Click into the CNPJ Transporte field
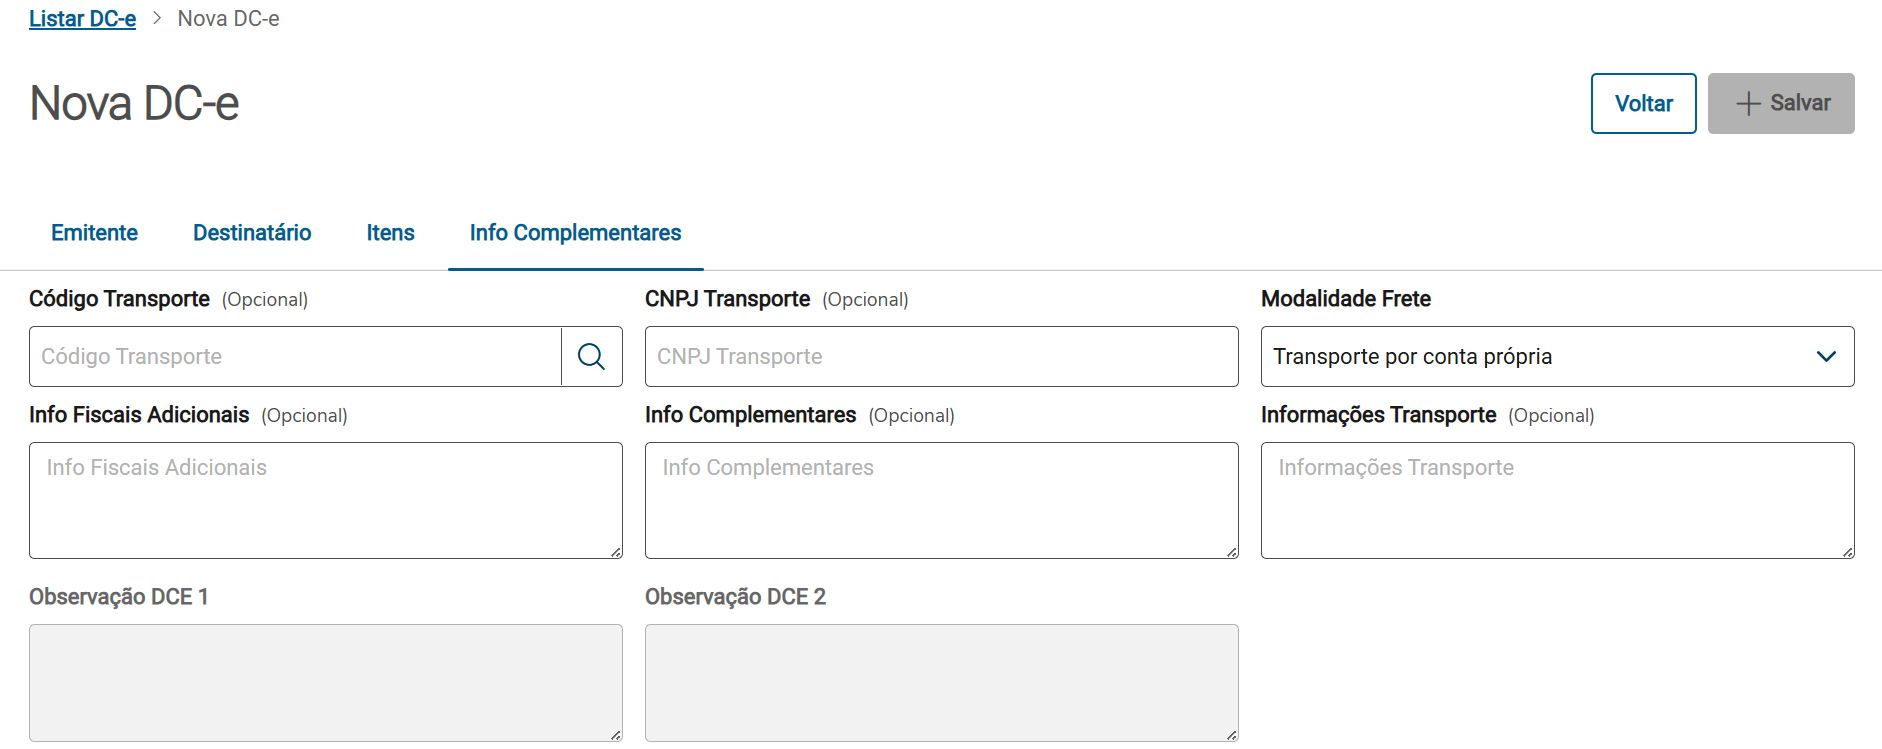Screen dimensions: 1882x749 pyautogui.click(x=941, y=357)
